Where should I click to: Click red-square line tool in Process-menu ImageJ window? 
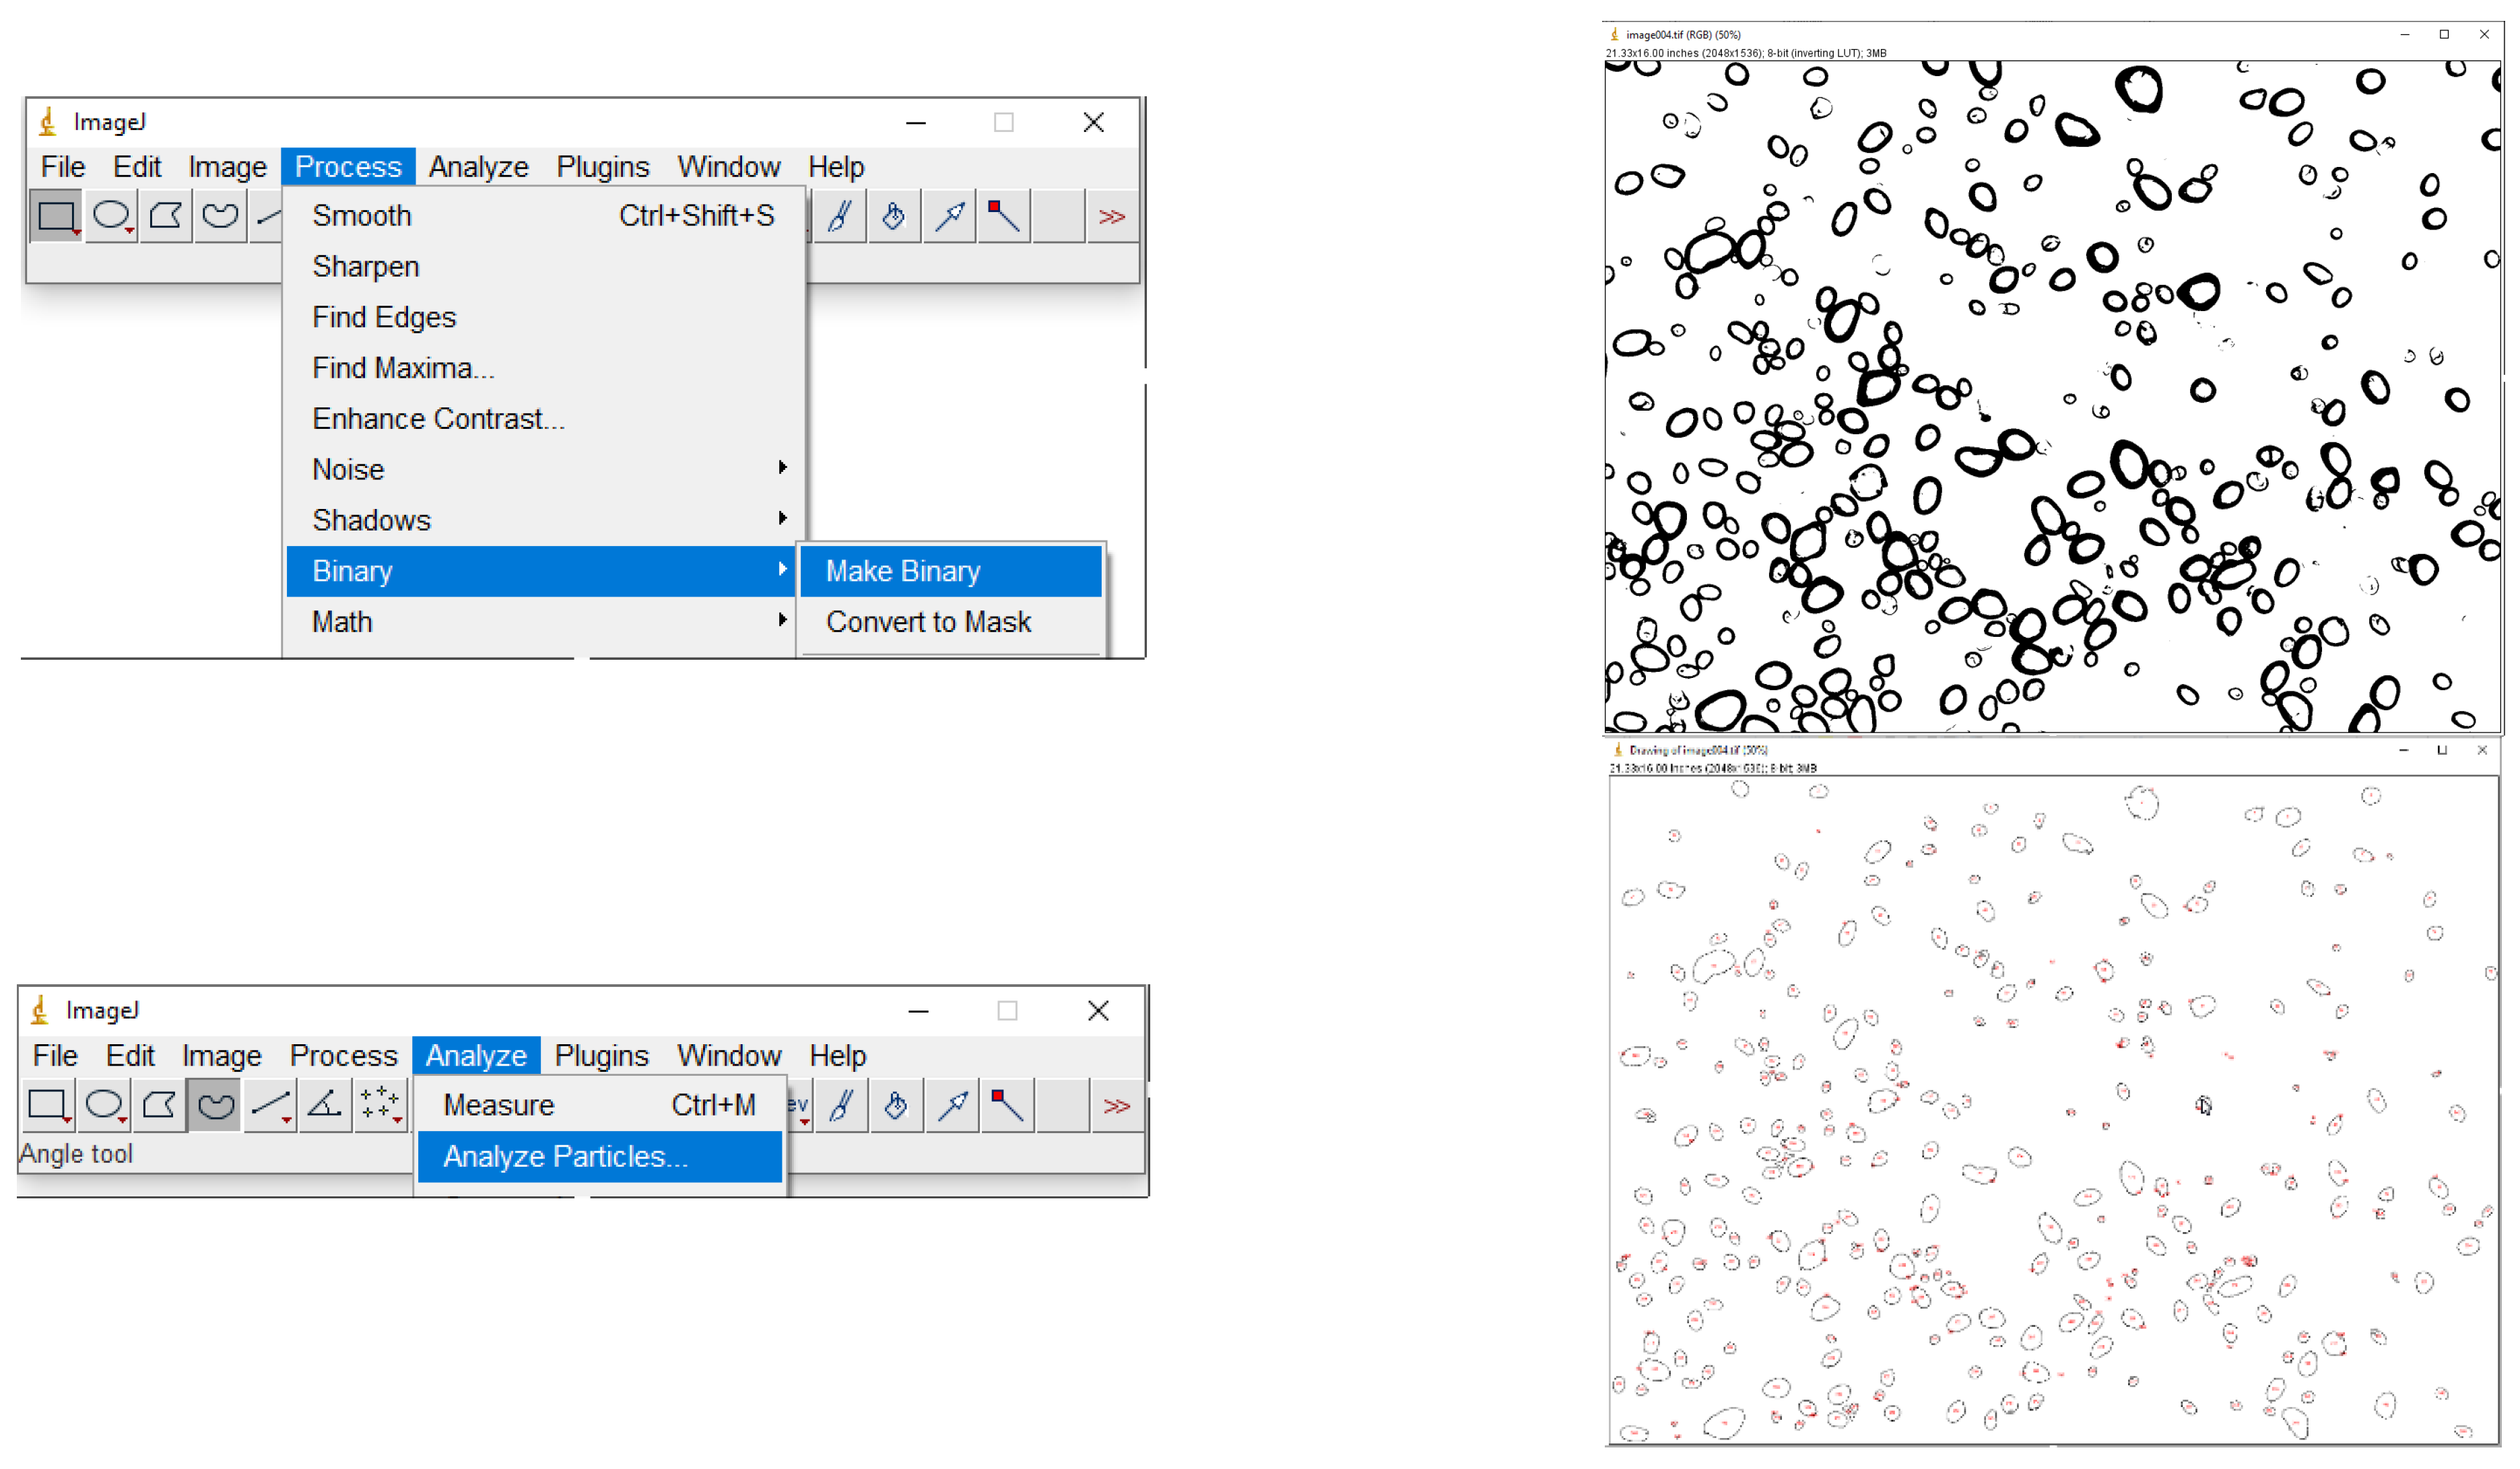1003,216
